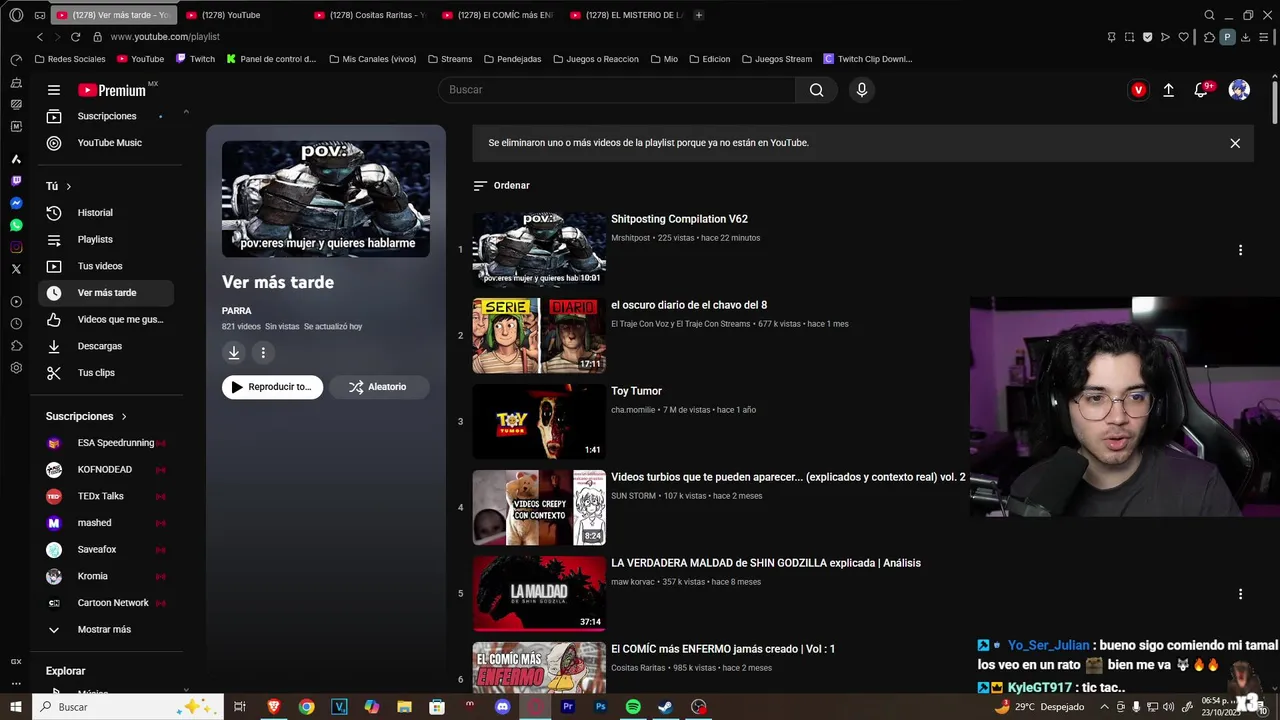Open browser snapshot tool icon

[1129, 37]
